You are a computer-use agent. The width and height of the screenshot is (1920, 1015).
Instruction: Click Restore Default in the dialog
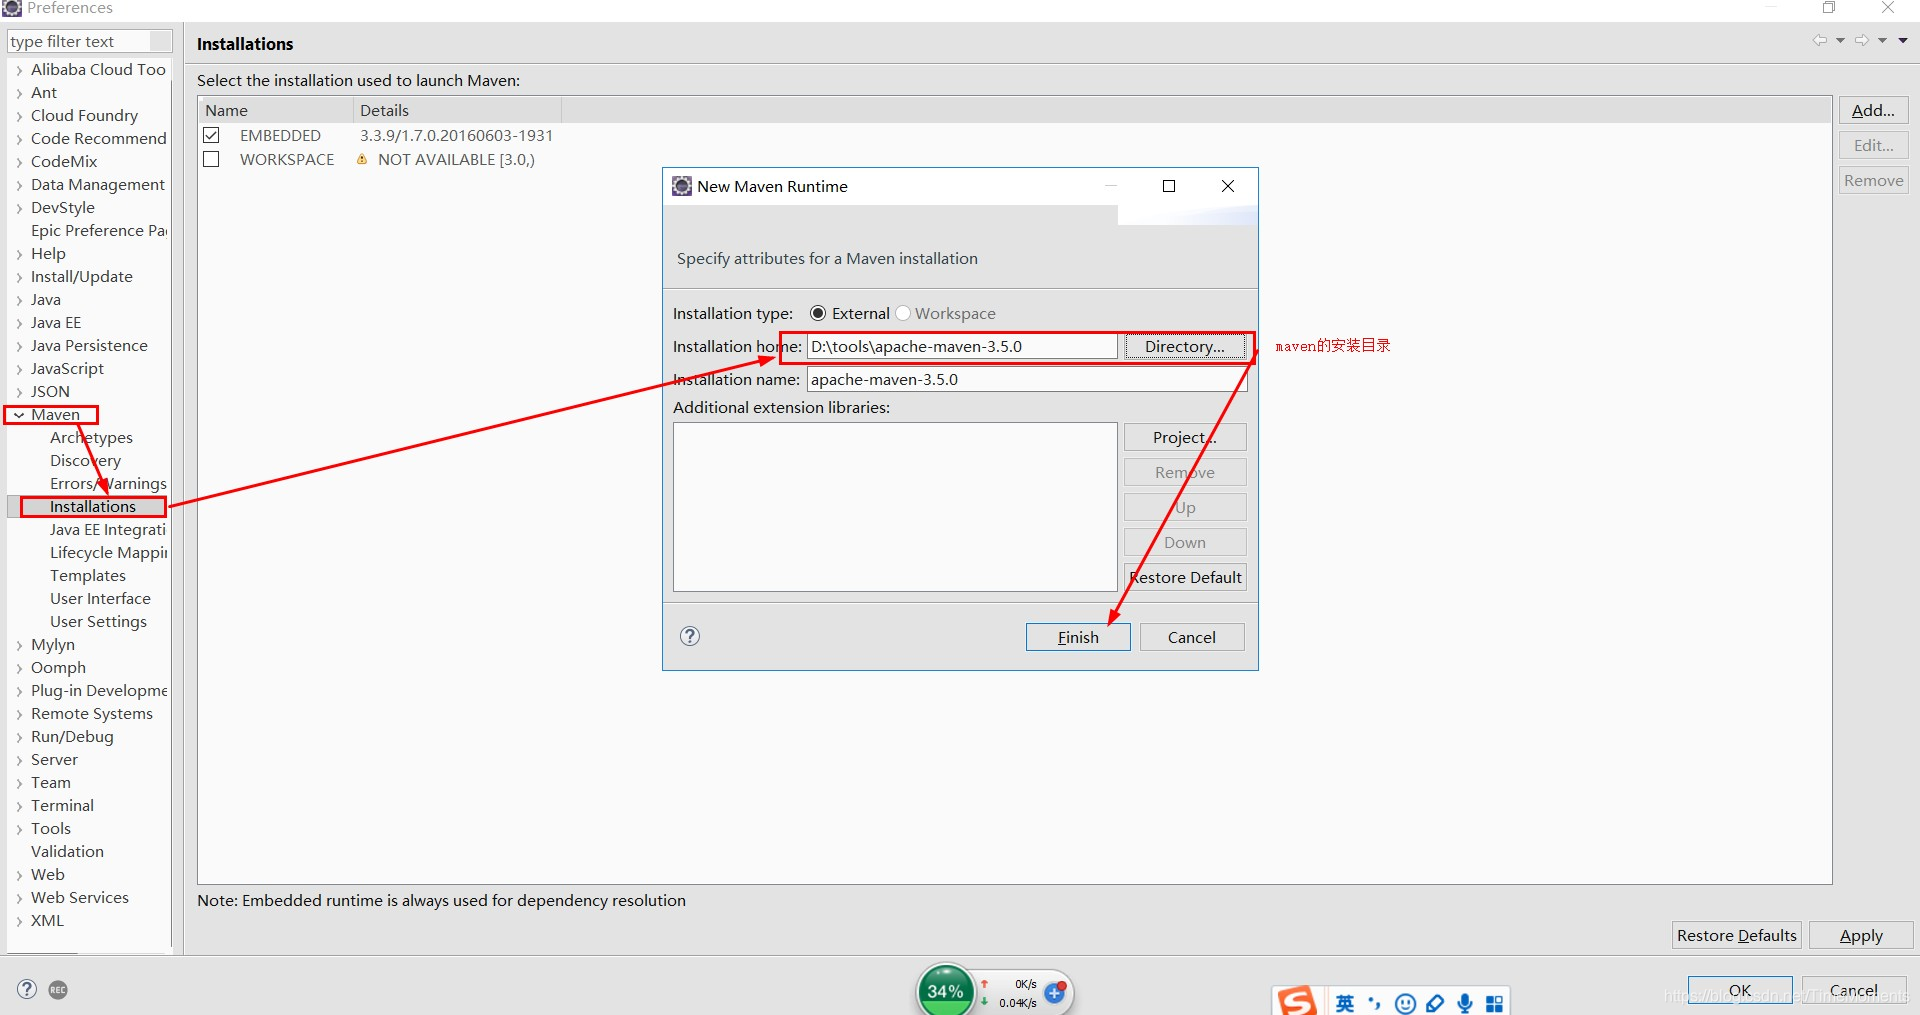pyautogui.click(x=1185, y=577)
